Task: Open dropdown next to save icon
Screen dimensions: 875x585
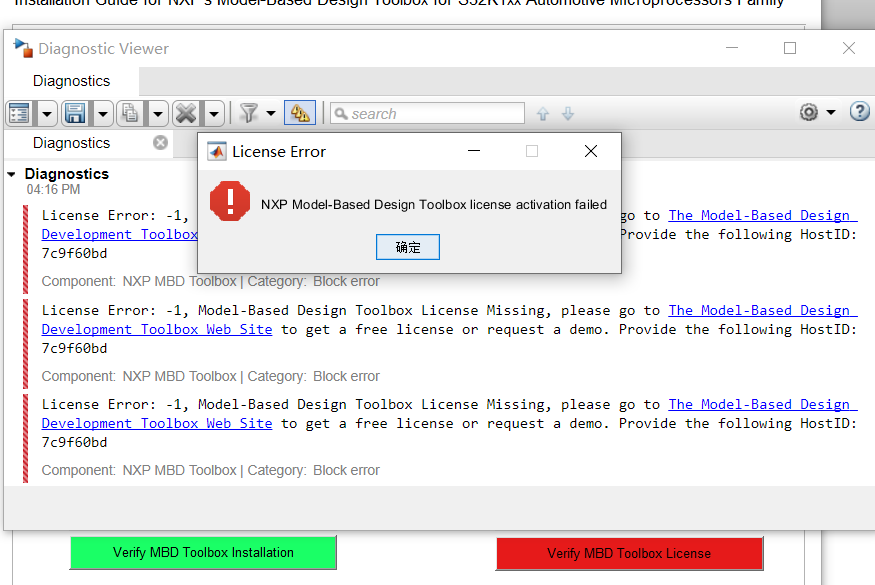Action: pyautogui.click(x=103, y=114)
